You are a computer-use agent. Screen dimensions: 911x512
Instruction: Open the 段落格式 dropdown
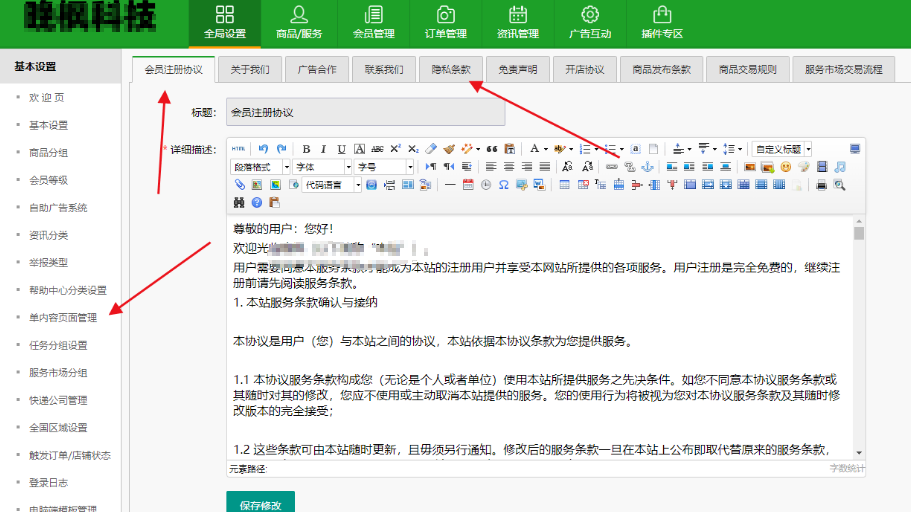[x=260, y=167]
